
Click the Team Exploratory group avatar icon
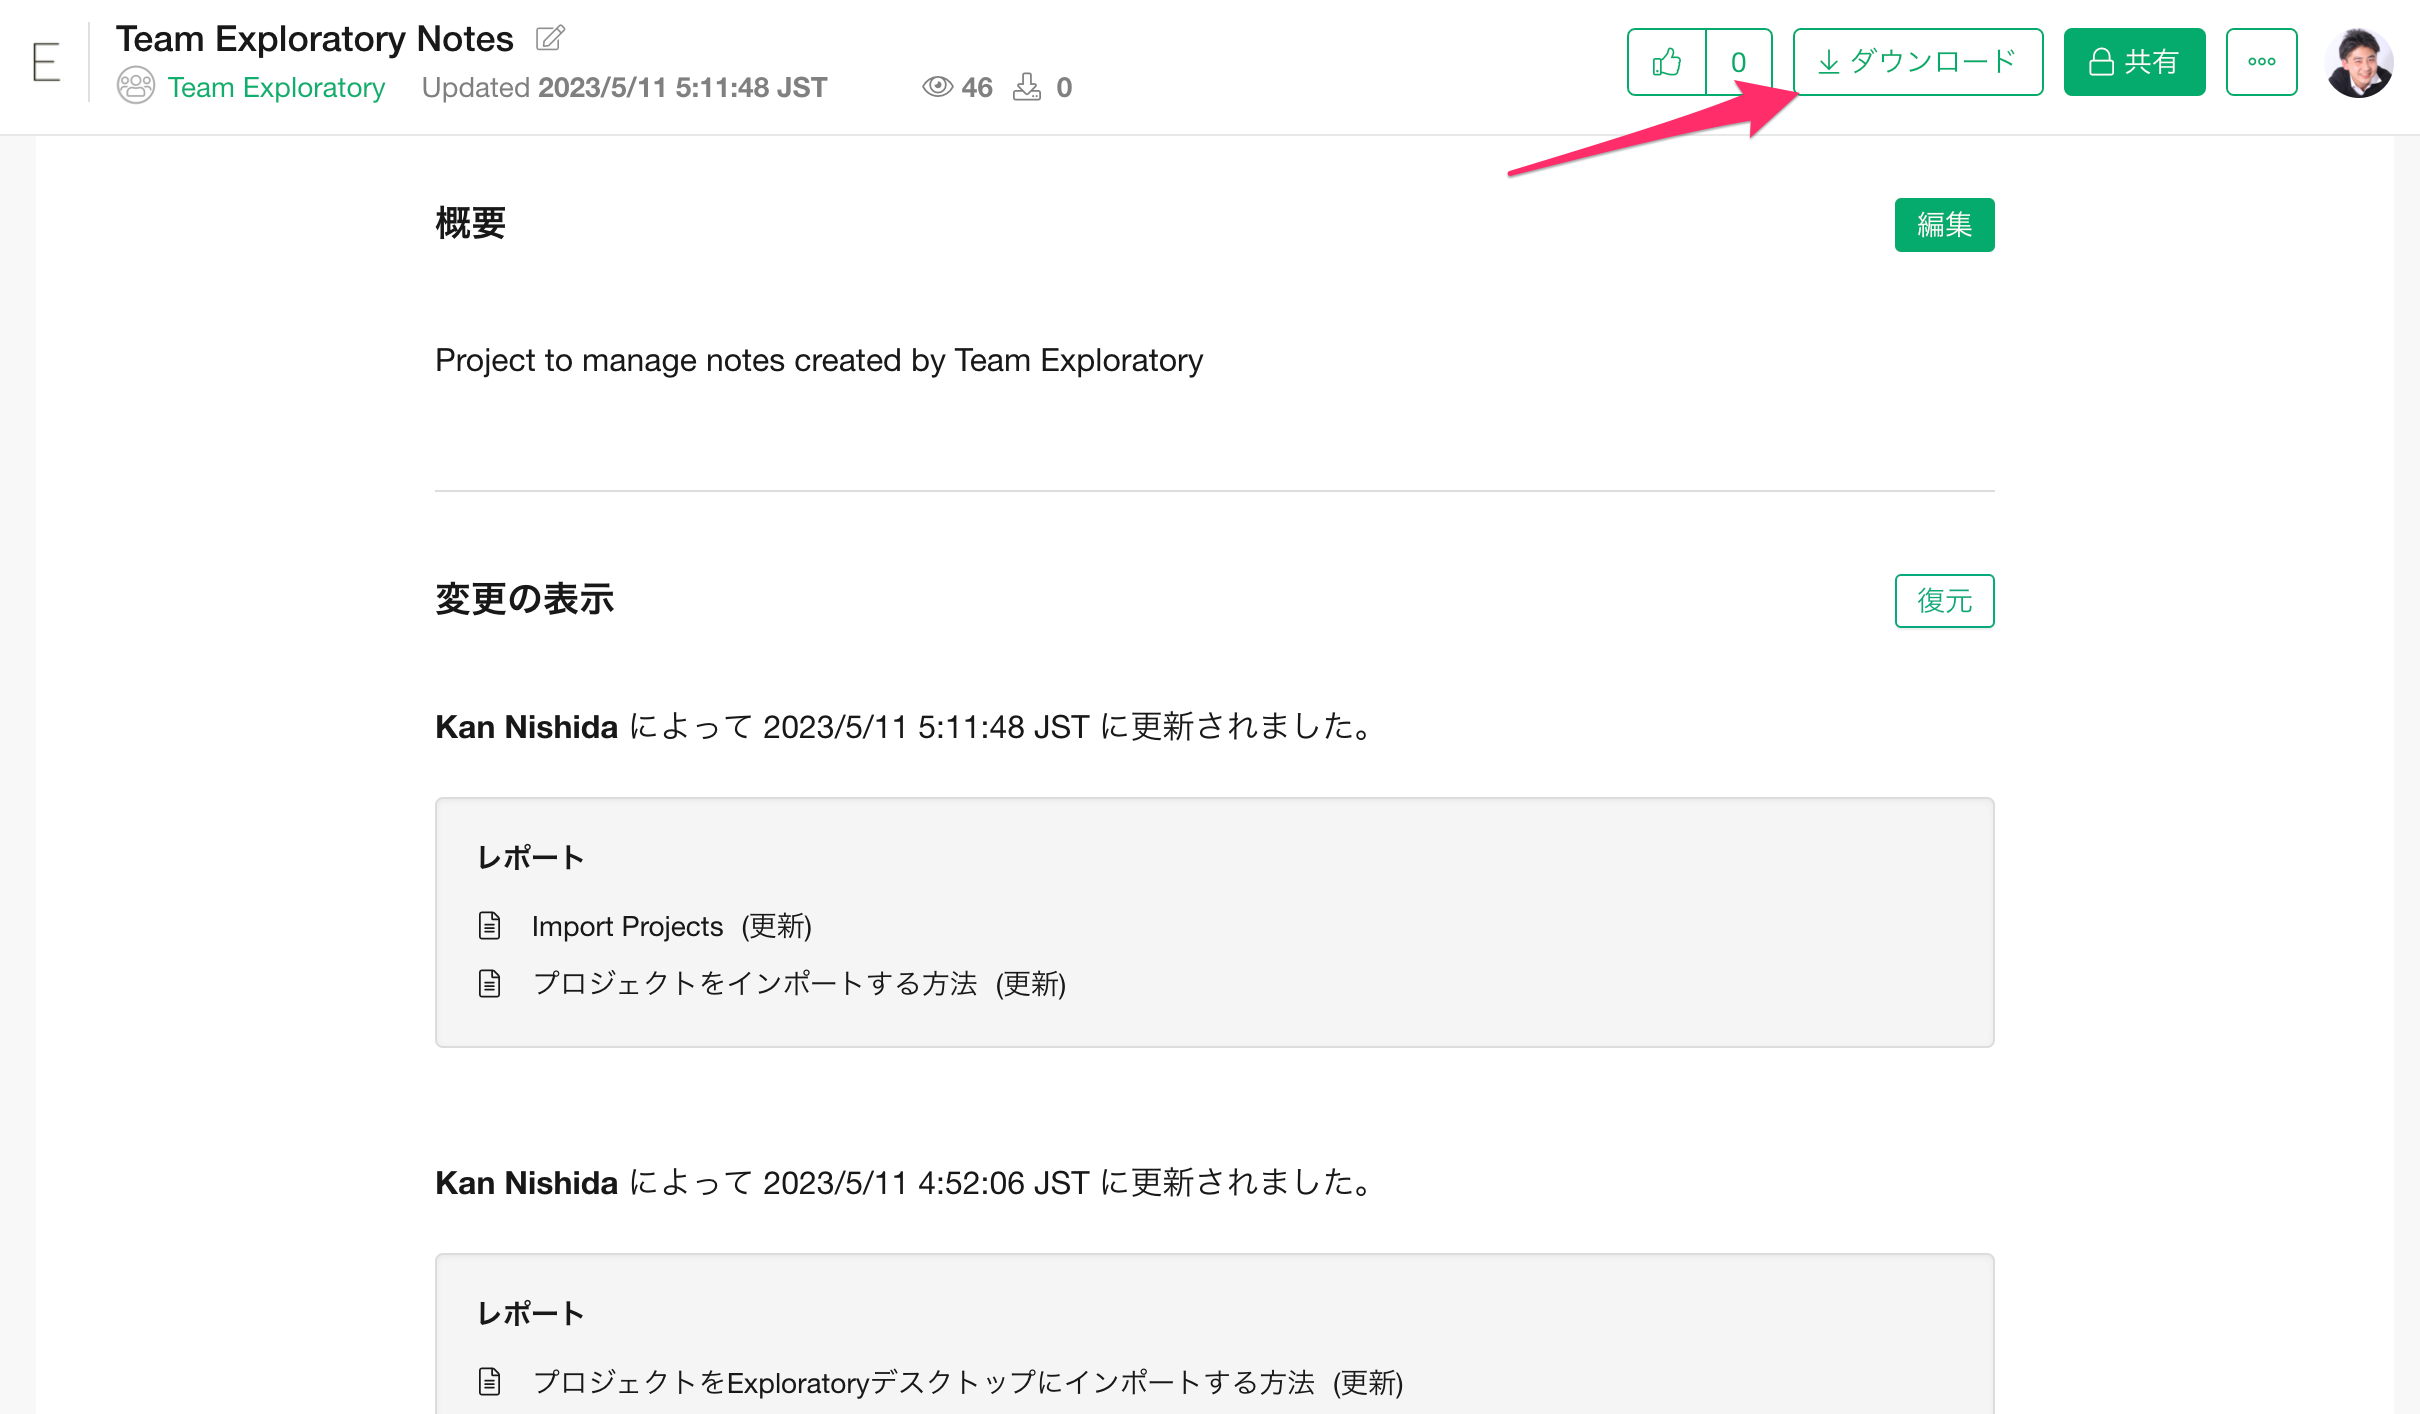(136, 86)
